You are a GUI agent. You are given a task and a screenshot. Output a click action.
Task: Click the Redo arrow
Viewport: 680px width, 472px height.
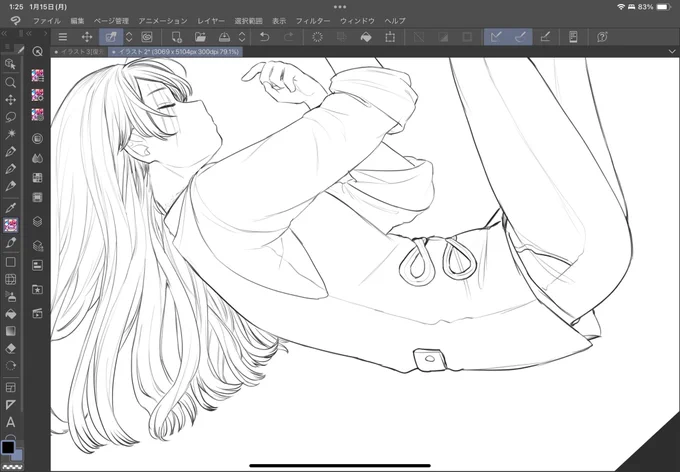pos(289,37)
